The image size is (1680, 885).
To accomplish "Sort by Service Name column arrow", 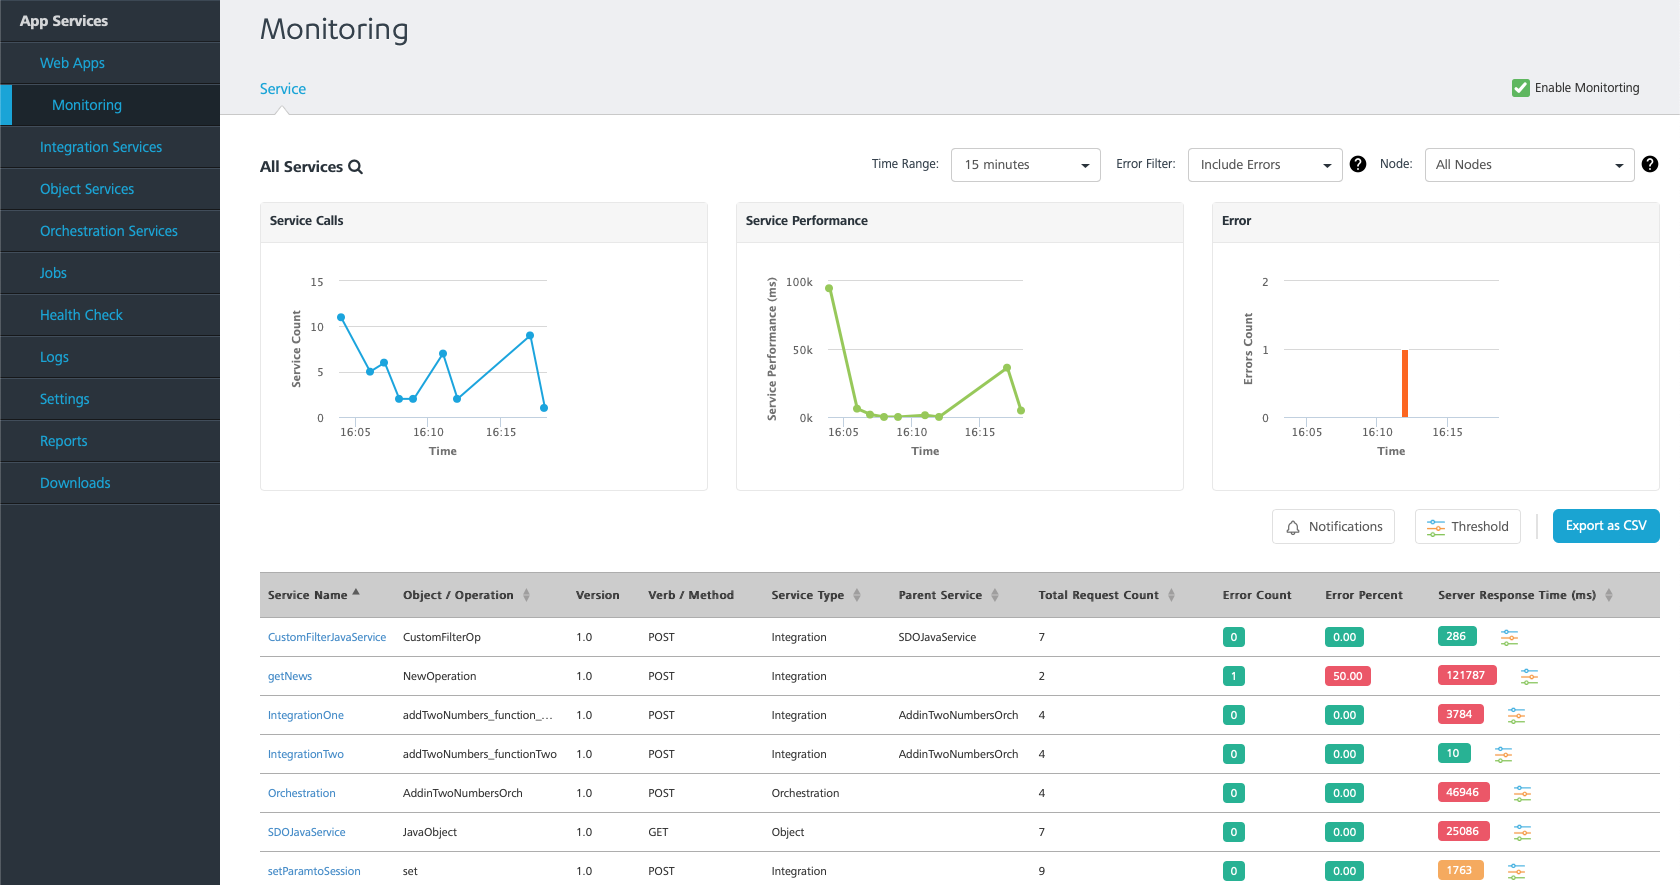I will coord(356,593).
